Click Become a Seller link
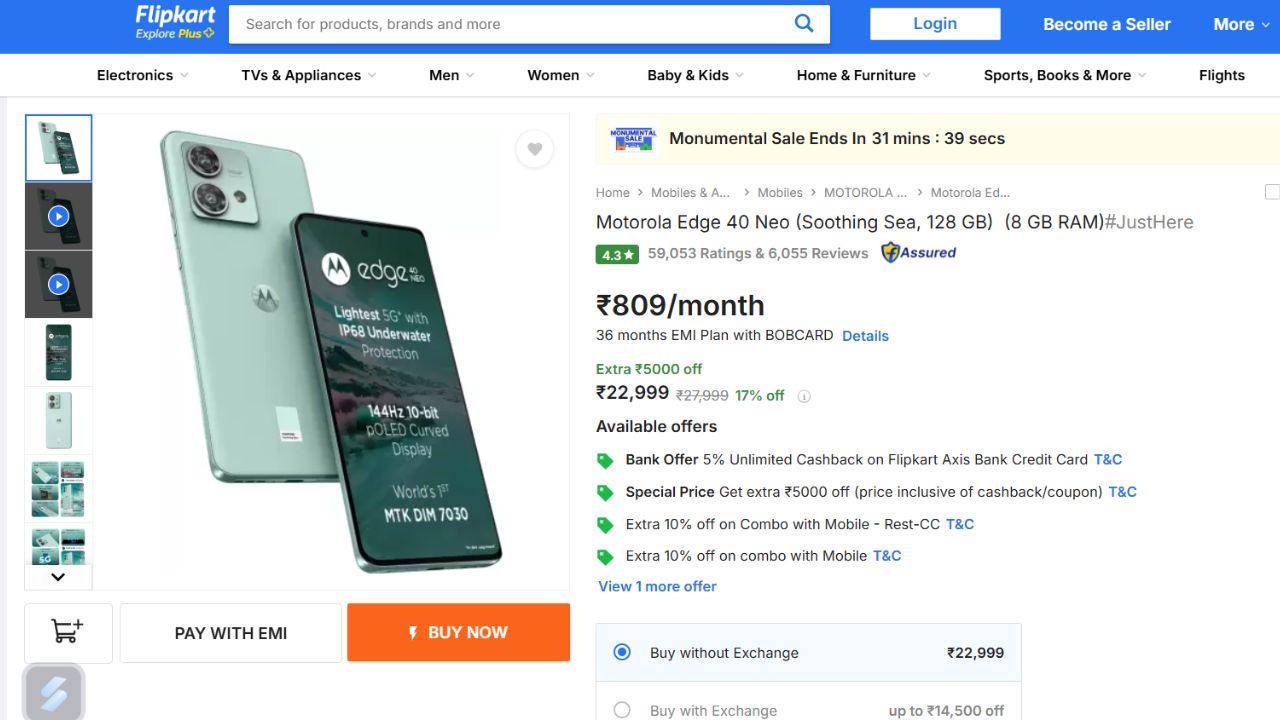Screen dimensions: 1280x720 click(1107, 24)
